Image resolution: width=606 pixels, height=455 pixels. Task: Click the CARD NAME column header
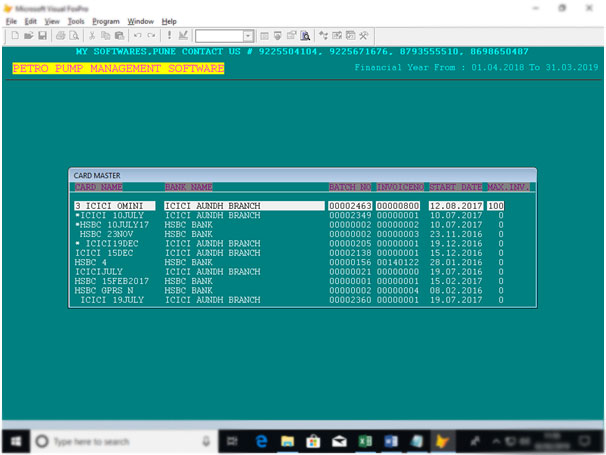point(99,187)
